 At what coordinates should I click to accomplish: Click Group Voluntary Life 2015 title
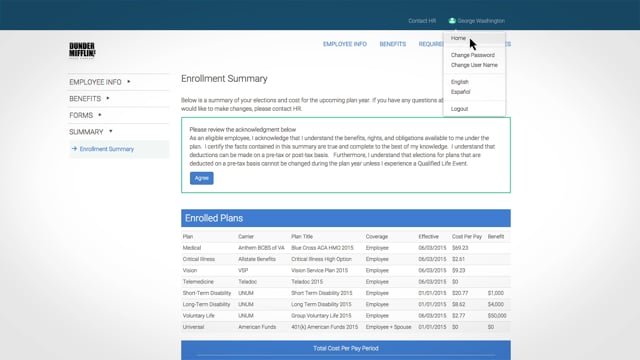coord(321,316)
